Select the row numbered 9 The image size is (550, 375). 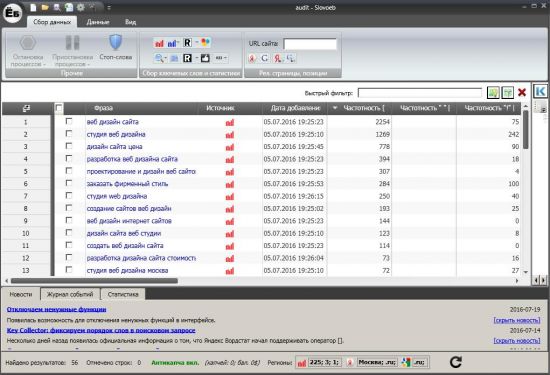pyautogui.click(x=26, y=221)
